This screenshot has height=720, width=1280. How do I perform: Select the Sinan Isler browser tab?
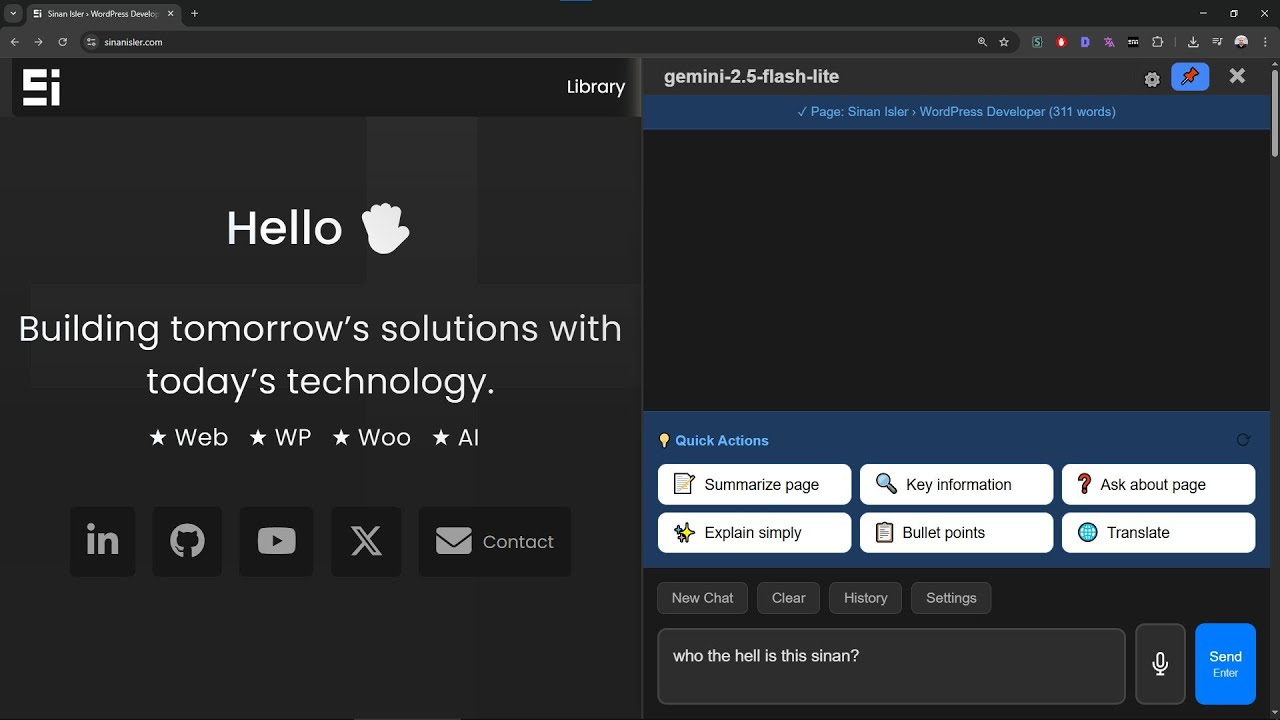103,14
